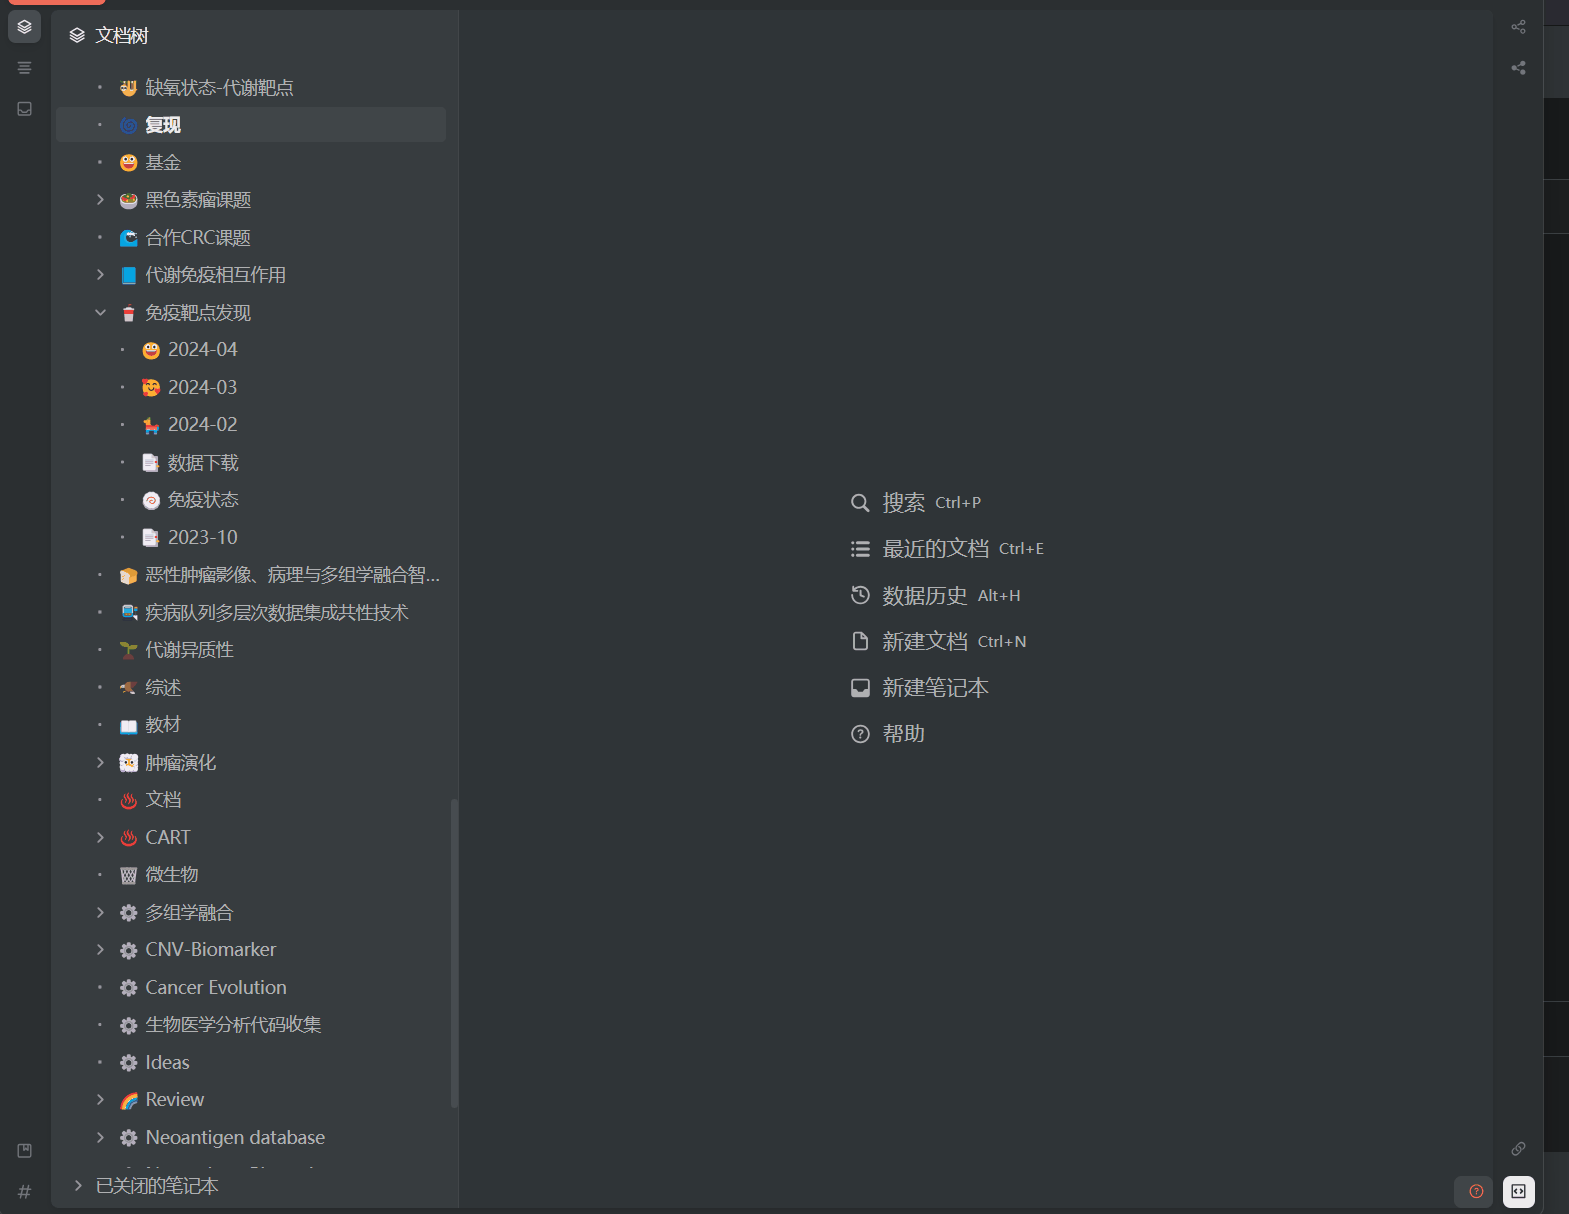Click the emoji icon of document 复现
This screenshot has width=1569, height=1214.
point(128,126)
